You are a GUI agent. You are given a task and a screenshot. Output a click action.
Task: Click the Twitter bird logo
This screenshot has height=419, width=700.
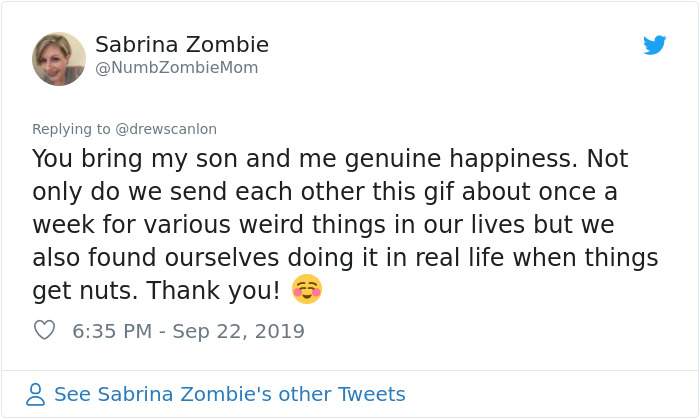coord(655,45)
